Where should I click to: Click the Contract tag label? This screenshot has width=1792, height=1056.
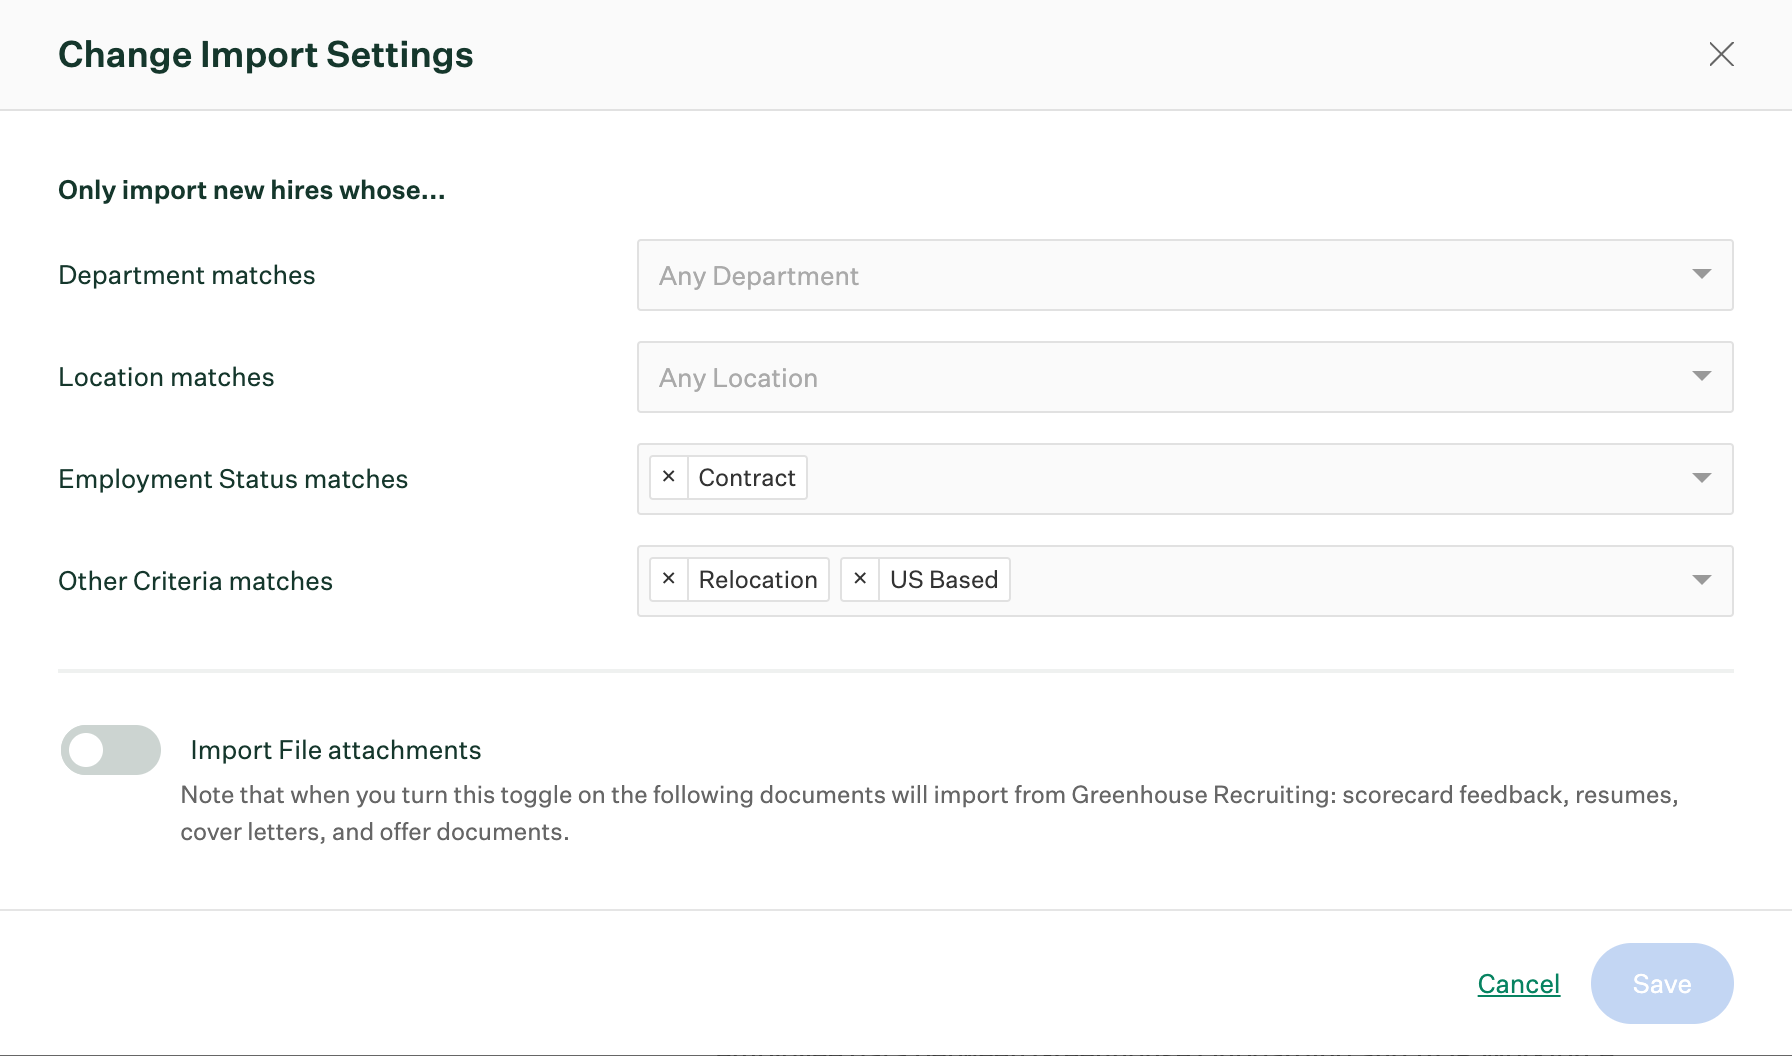[x=747, y=478]
